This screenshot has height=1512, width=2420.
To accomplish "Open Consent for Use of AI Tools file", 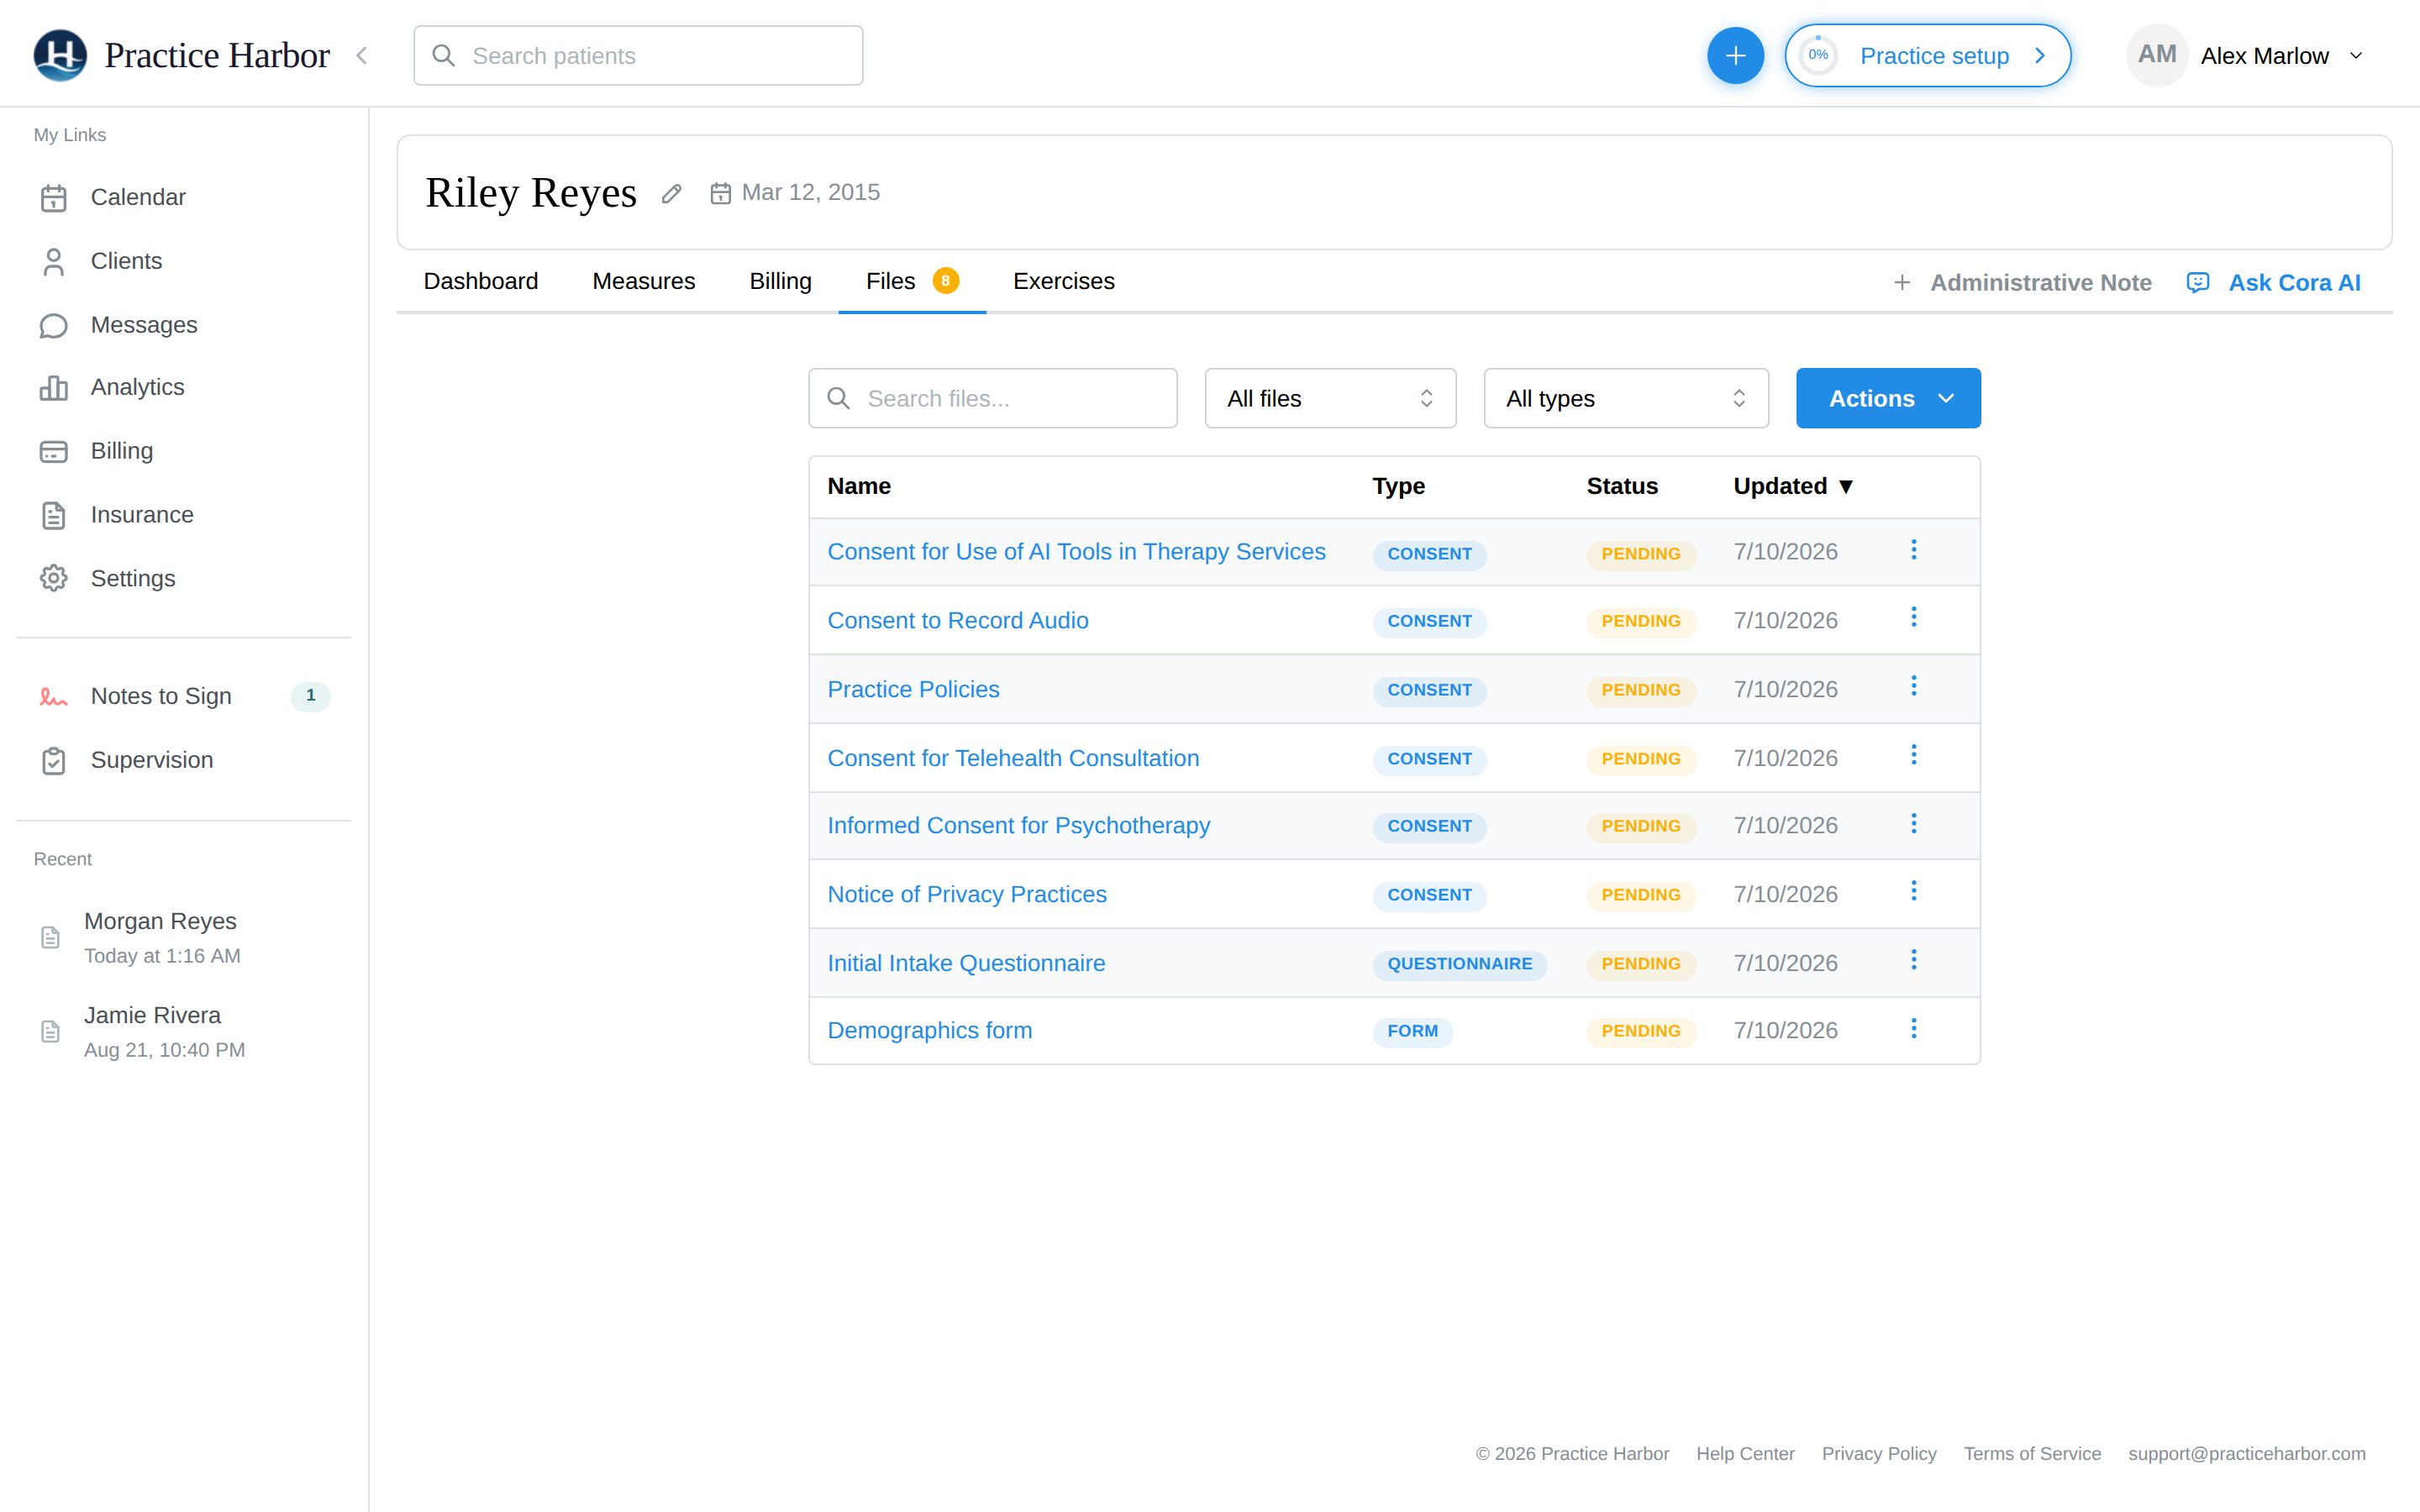I will [1076, 552].
